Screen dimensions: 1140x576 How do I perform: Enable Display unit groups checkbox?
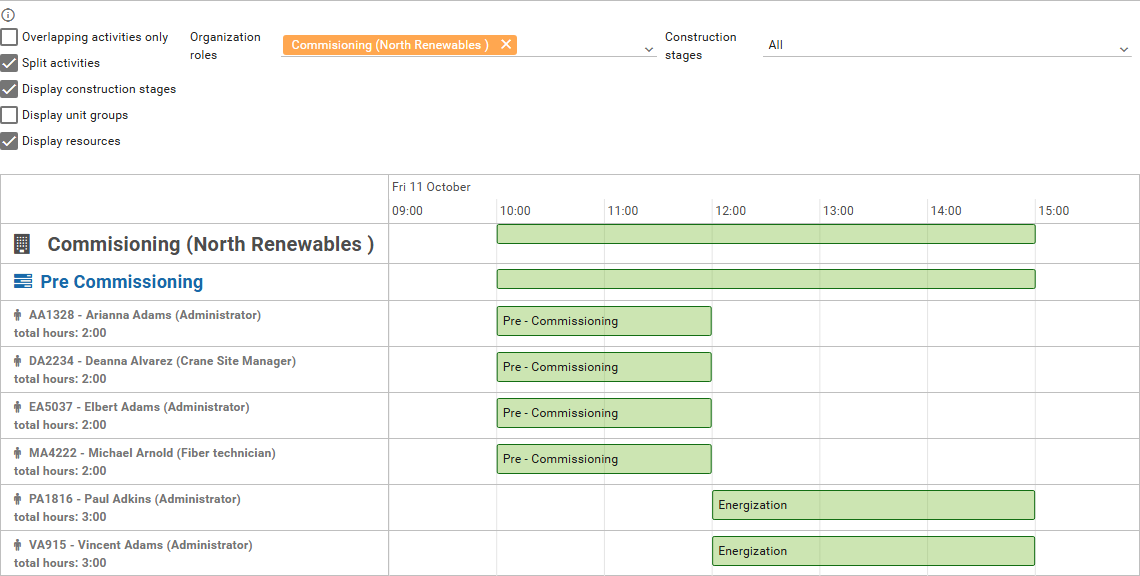(x=9, y=115)
